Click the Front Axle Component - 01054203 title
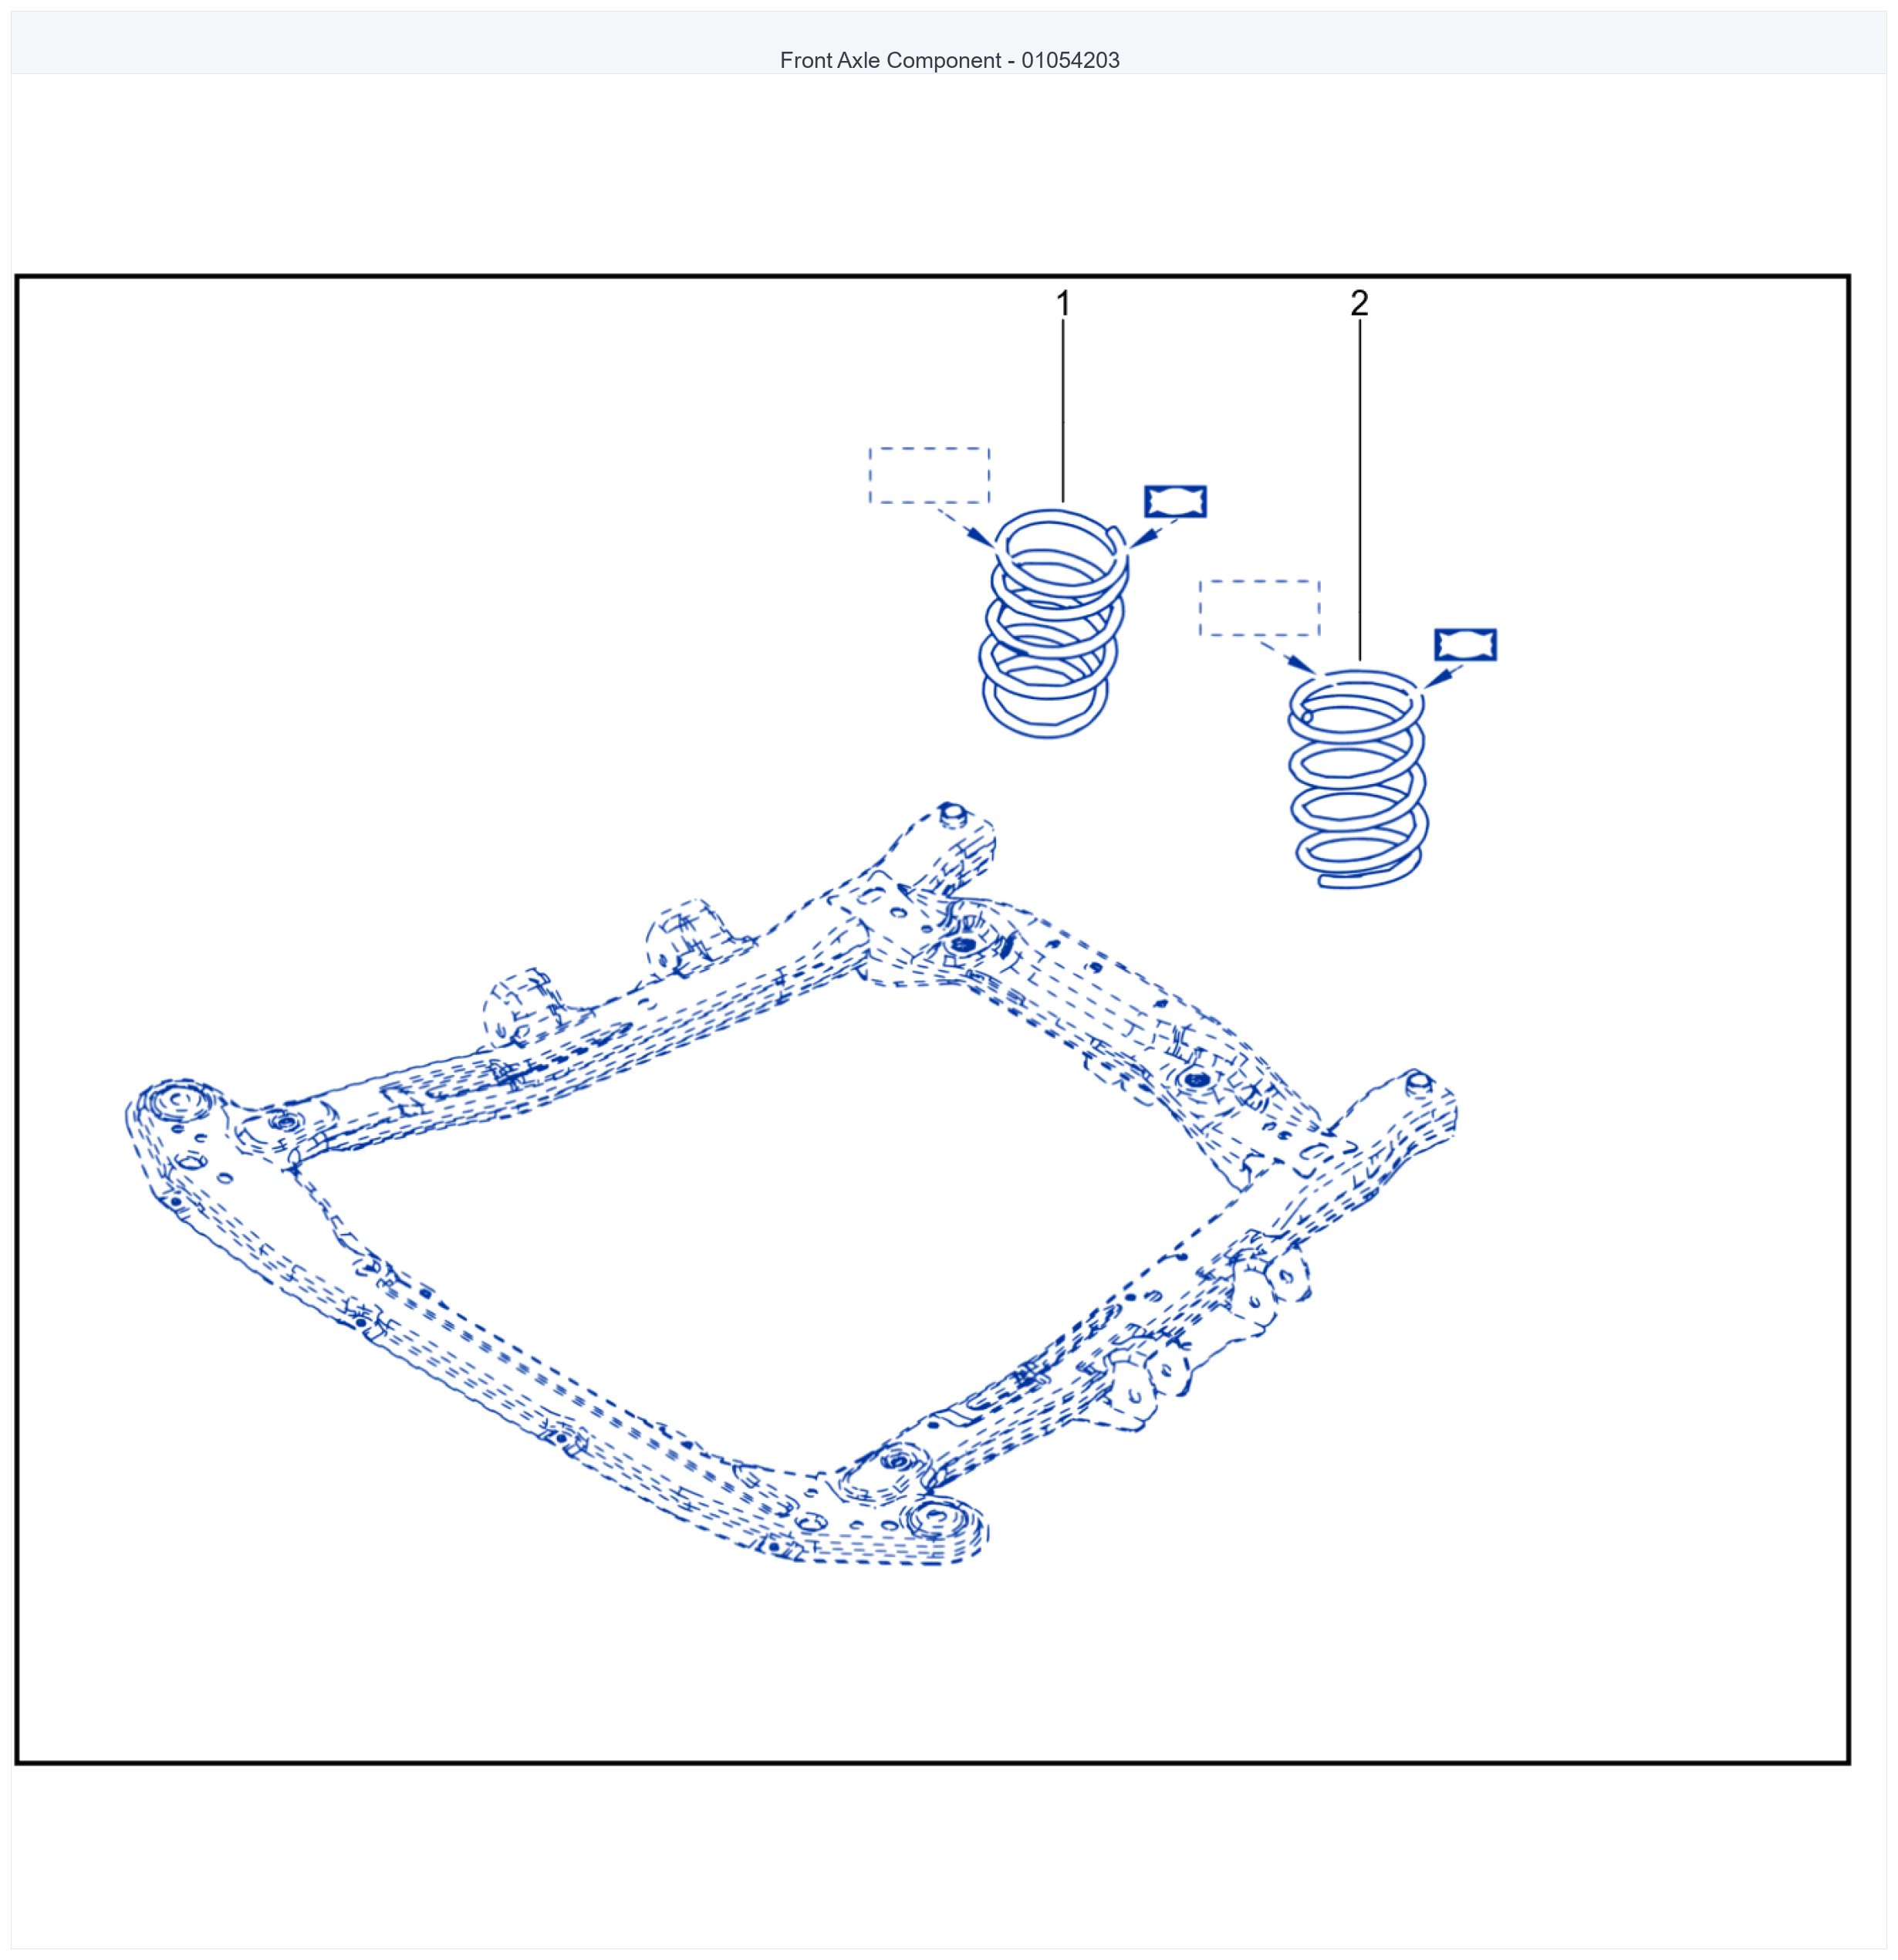The width and height of the screenshot is (1898, 1960). tap(949, 60)
